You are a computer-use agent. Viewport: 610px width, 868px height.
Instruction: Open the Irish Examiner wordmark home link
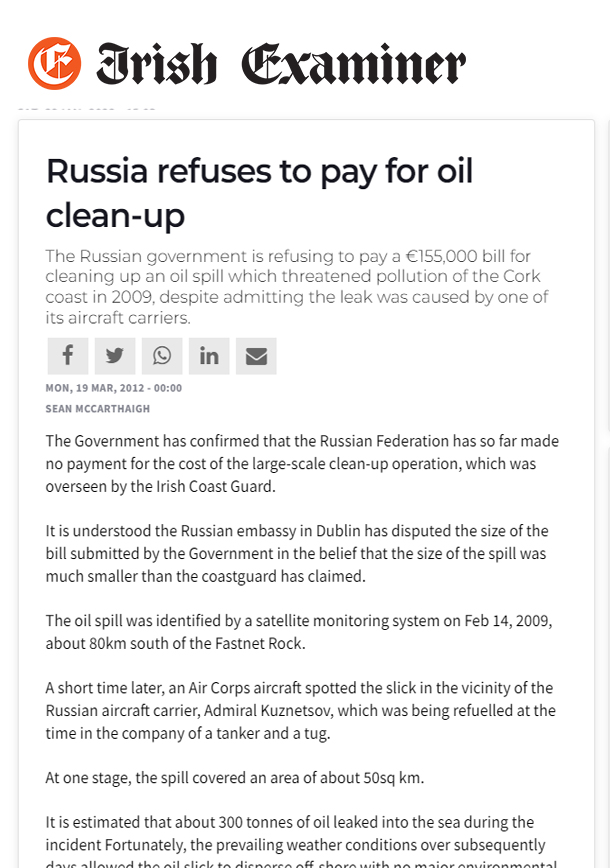tap(281, 64)
